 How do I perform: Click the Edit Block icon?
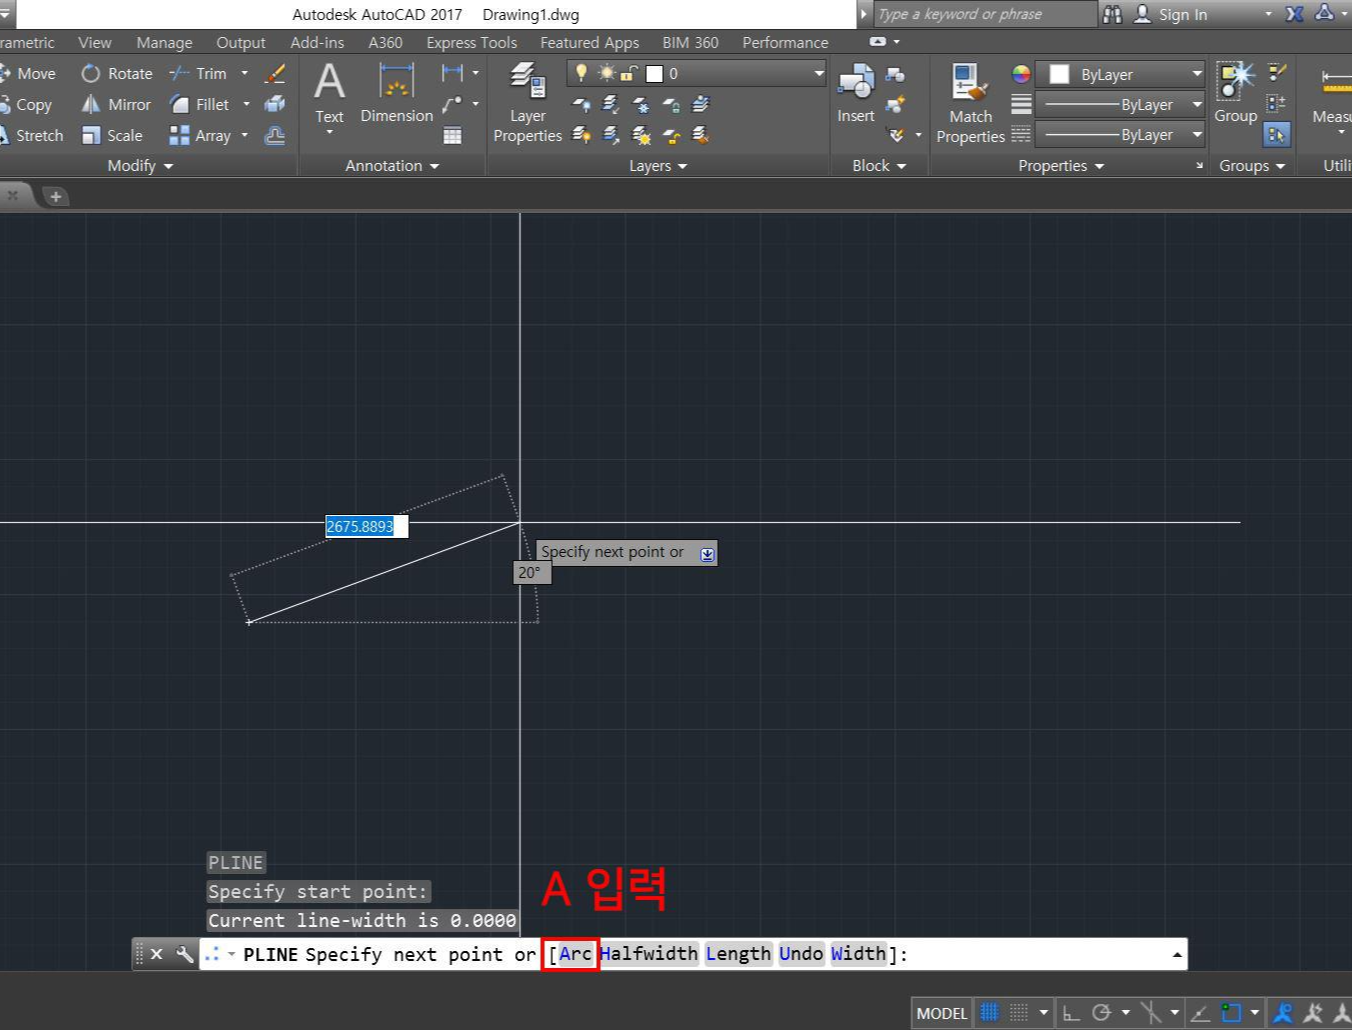click(895, 104)
